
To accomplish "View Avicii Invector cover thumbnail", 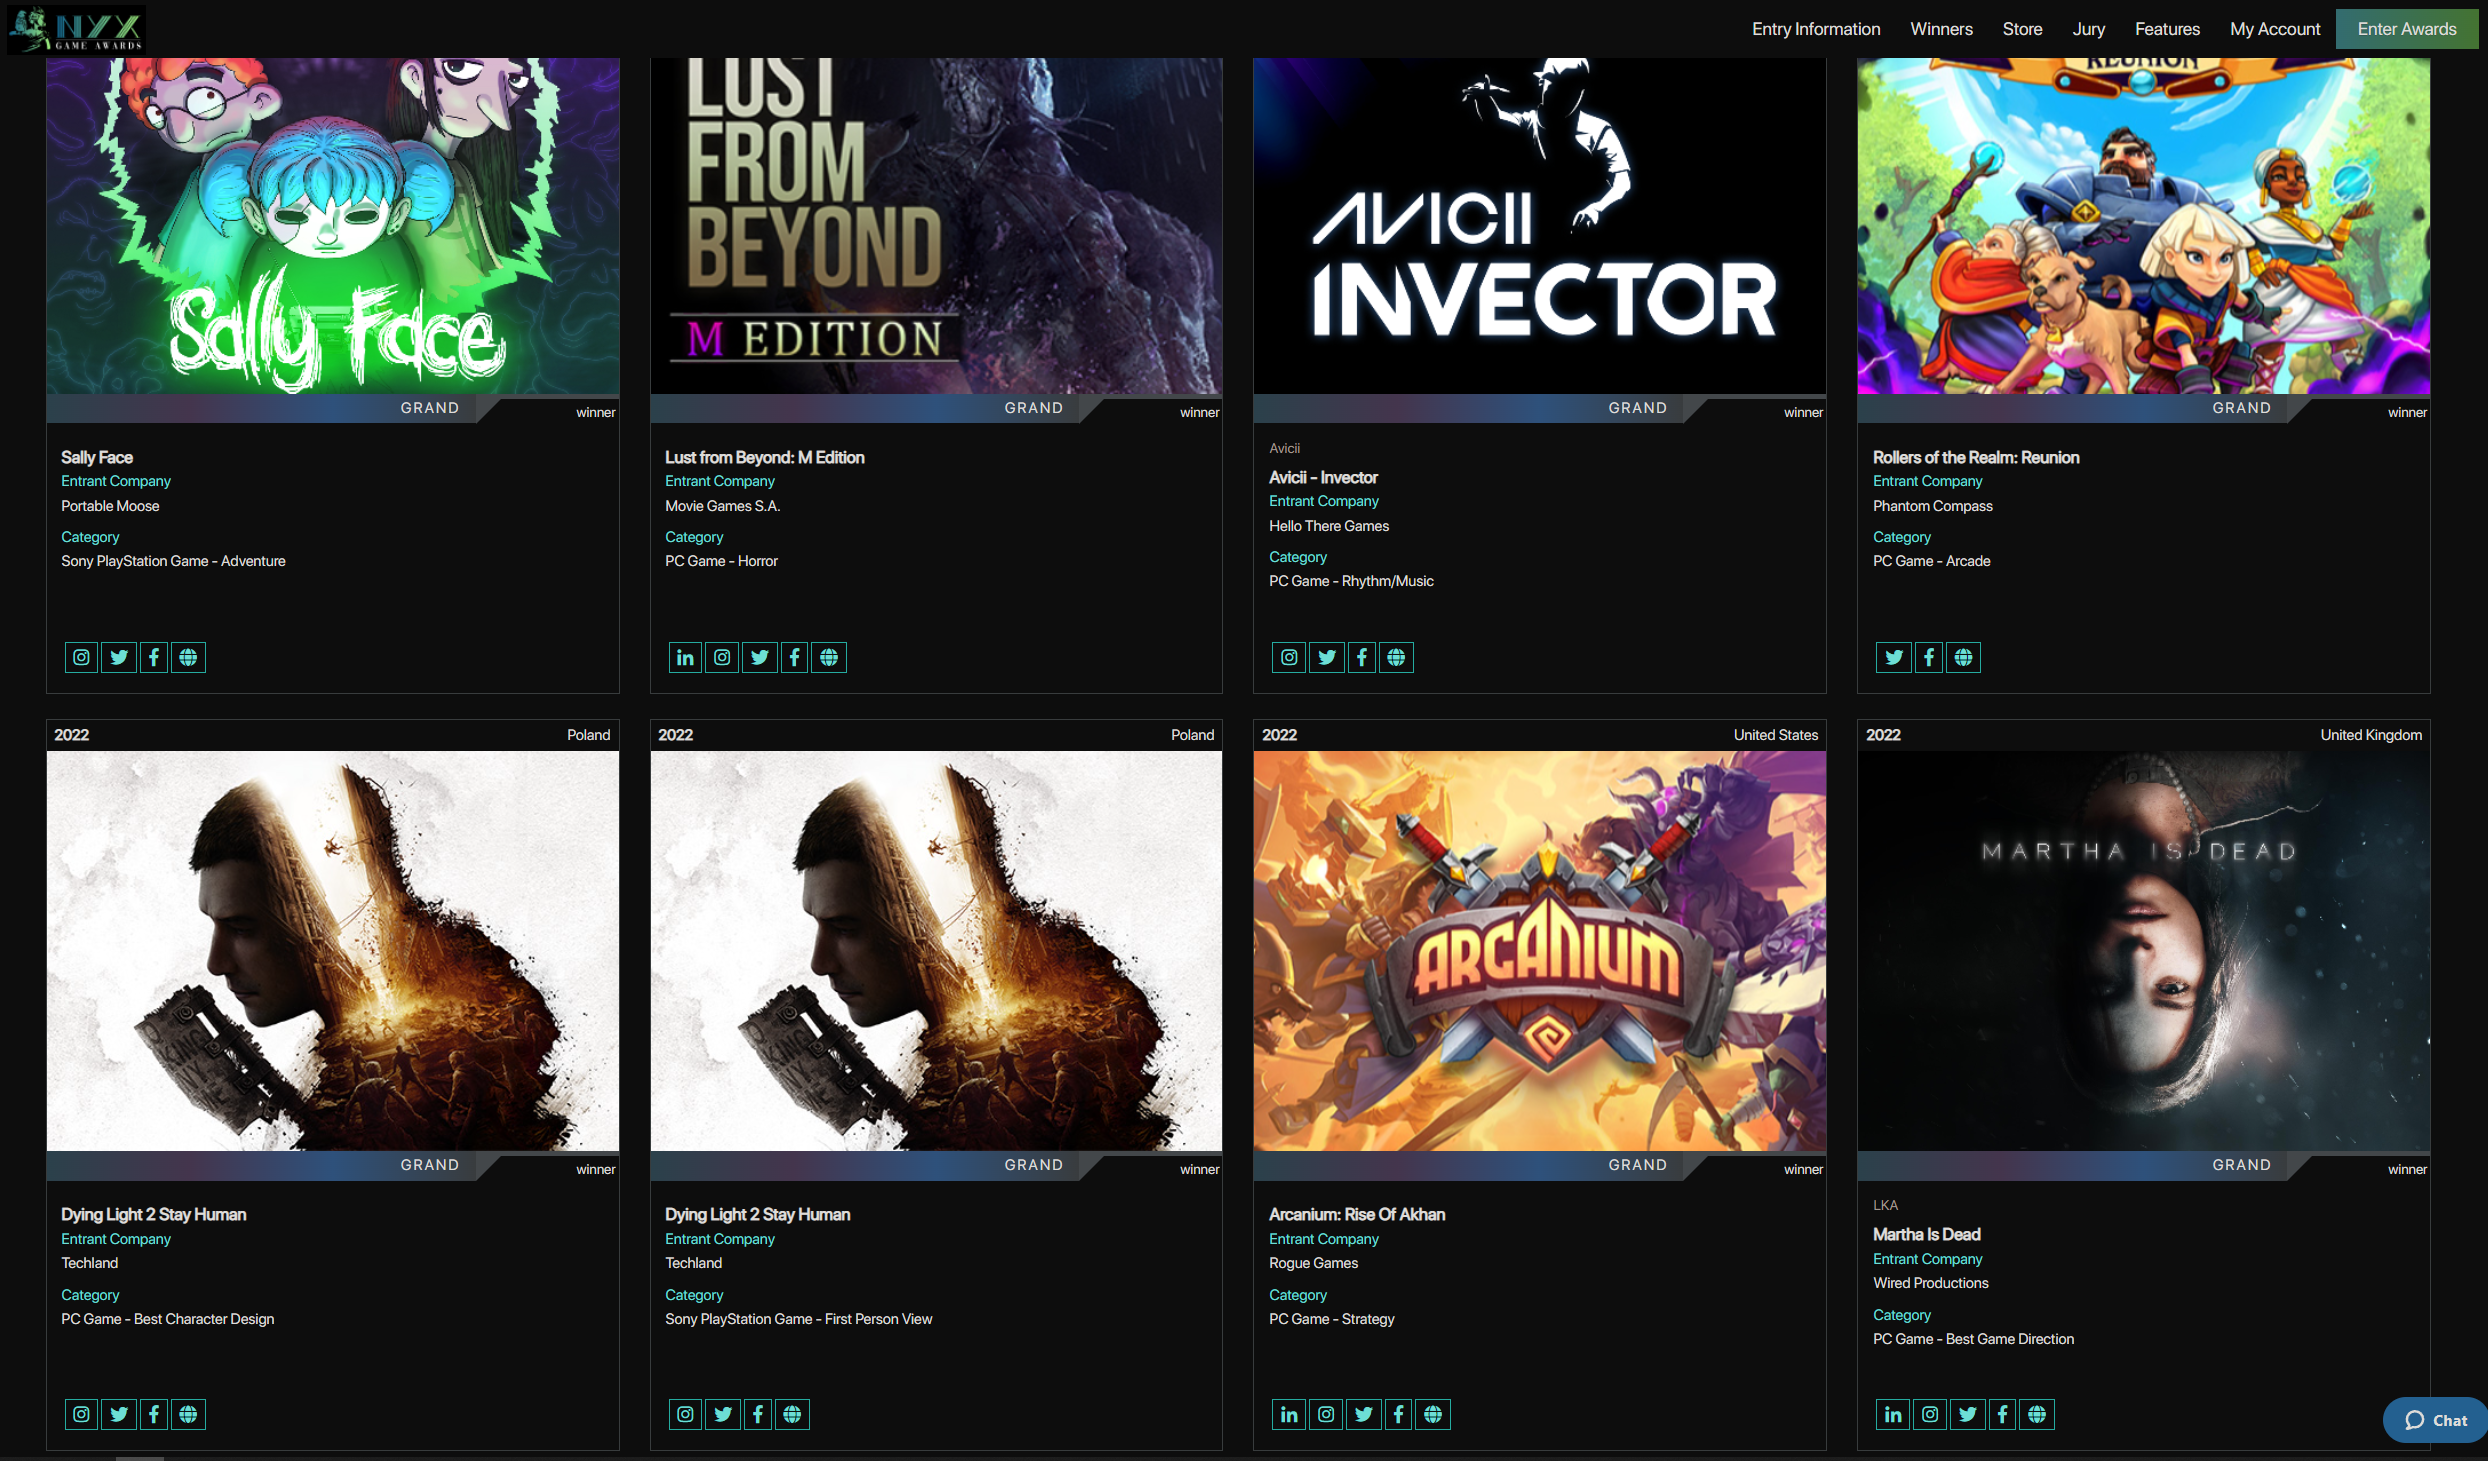I will coord(1540,225).
